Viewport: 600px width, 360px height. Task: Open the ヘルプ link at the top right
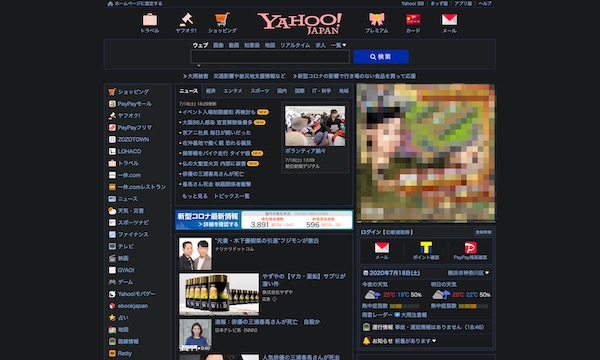485,3
